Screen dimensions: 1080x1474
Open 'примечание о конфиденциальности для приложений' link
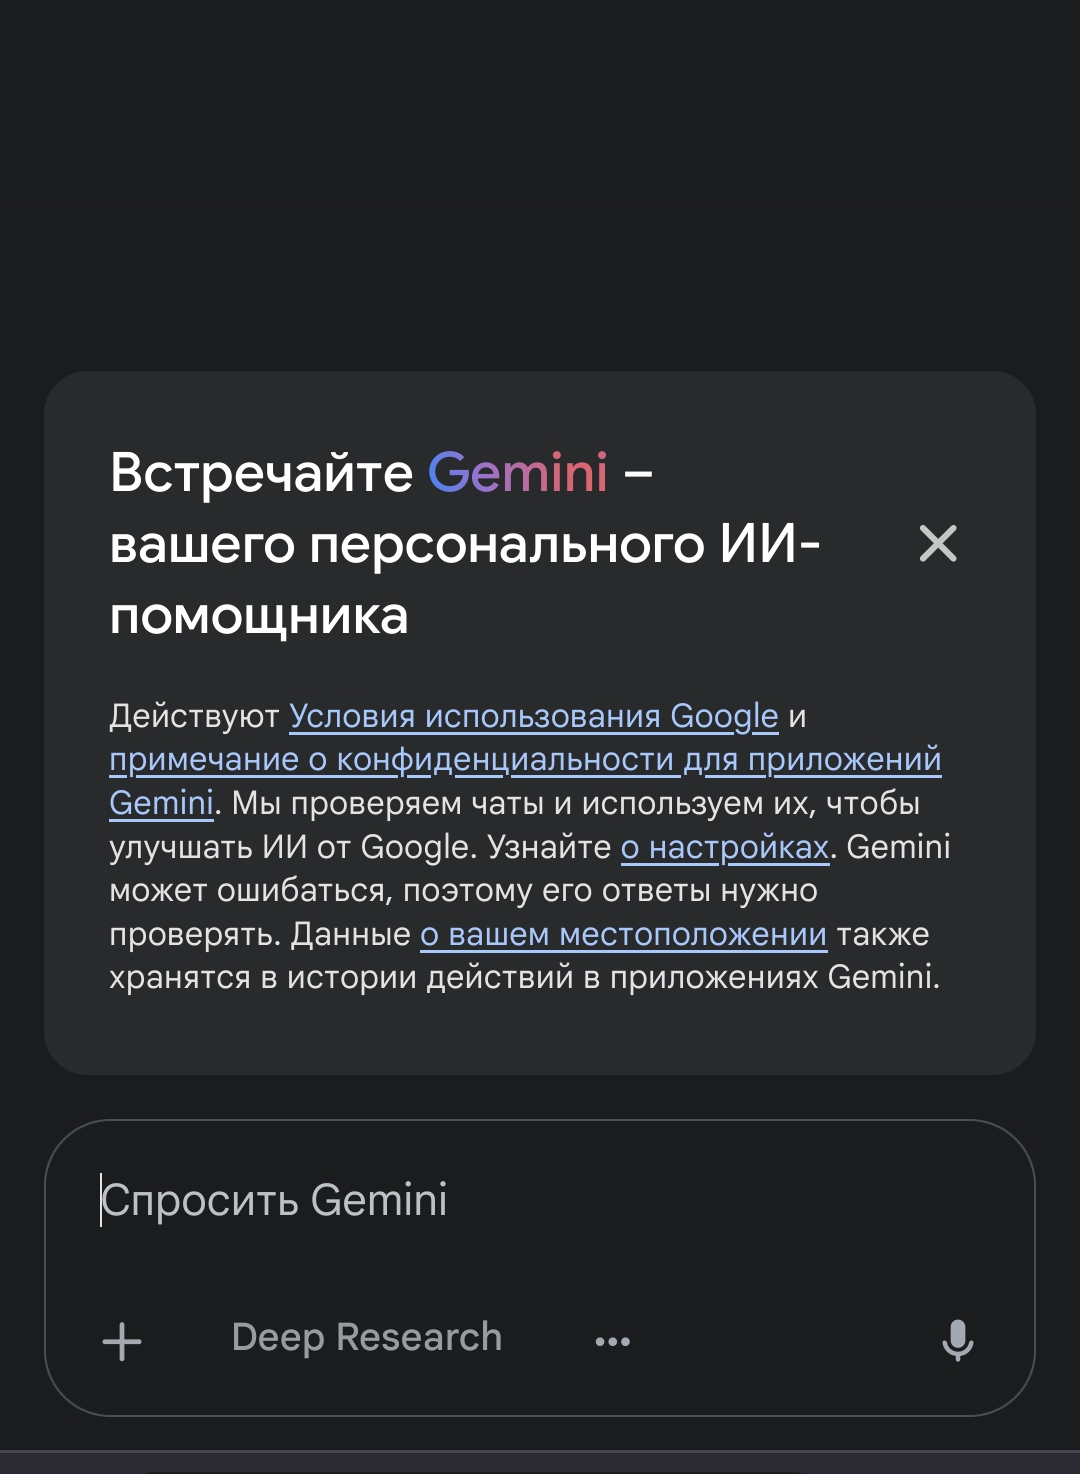525,760
